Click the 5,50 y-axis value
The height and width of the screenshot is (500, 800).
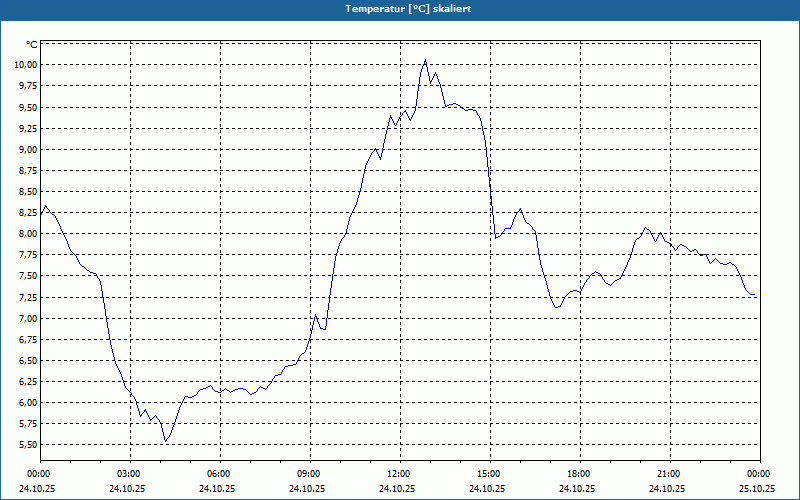tap(28, 445)
